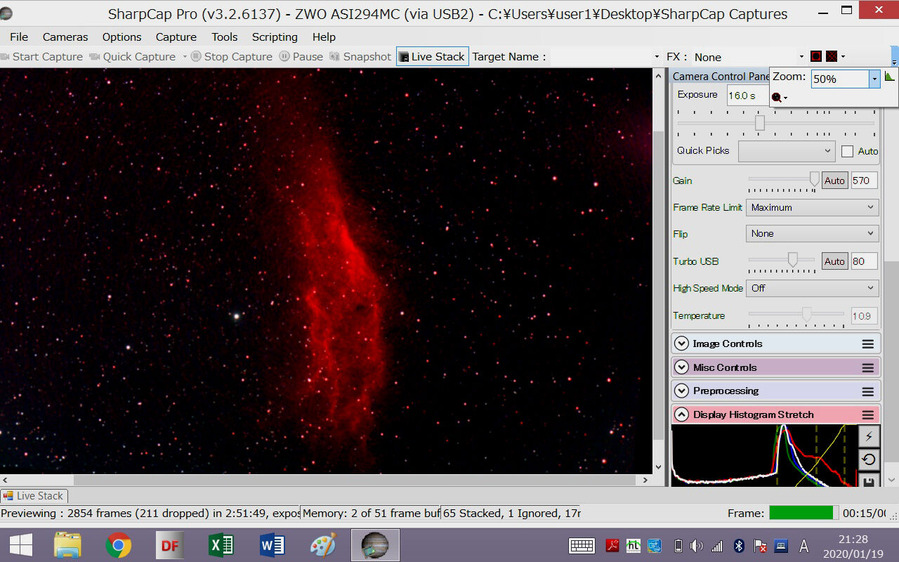Open the Scripting menu
The image size is (899, 562).
pyautogui.click(x=275, y=37)
